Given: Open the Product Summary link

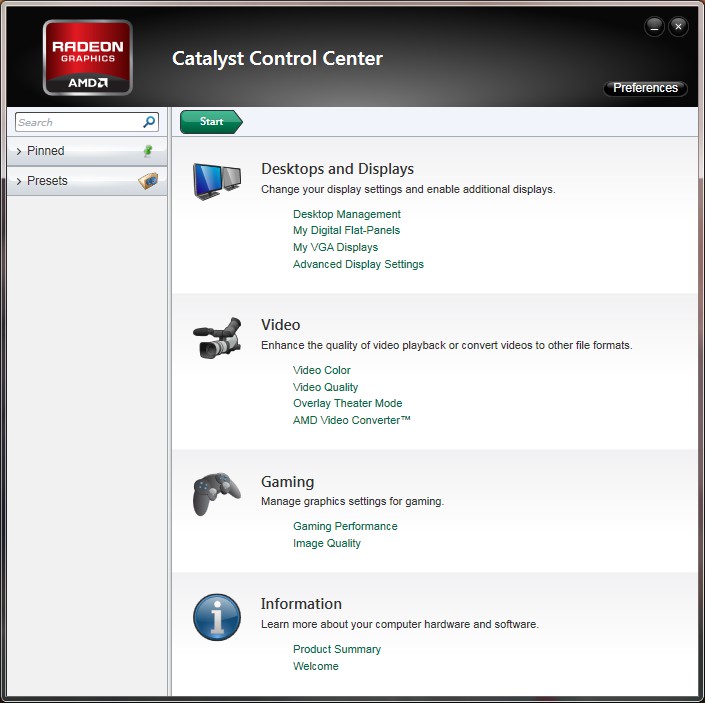Looking at the screenshot, I should 337,649.
